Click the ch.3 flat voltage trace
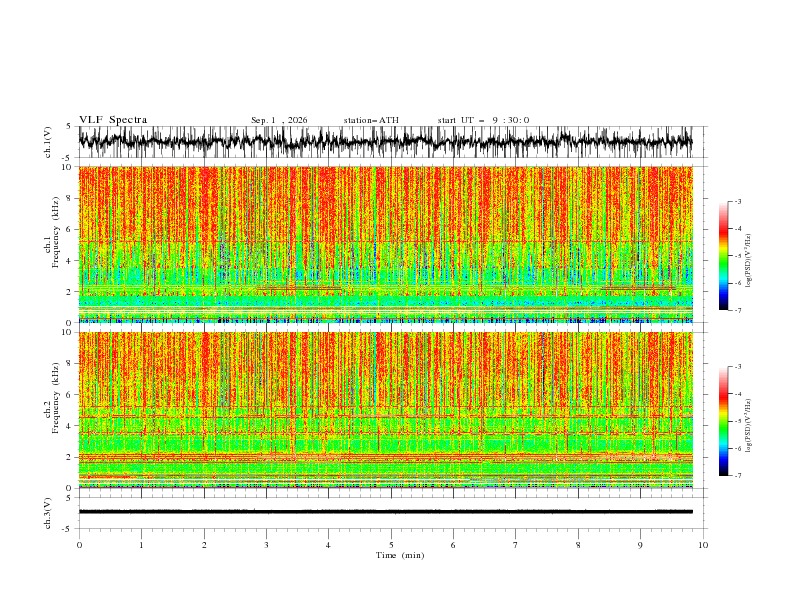 [385, 512]
